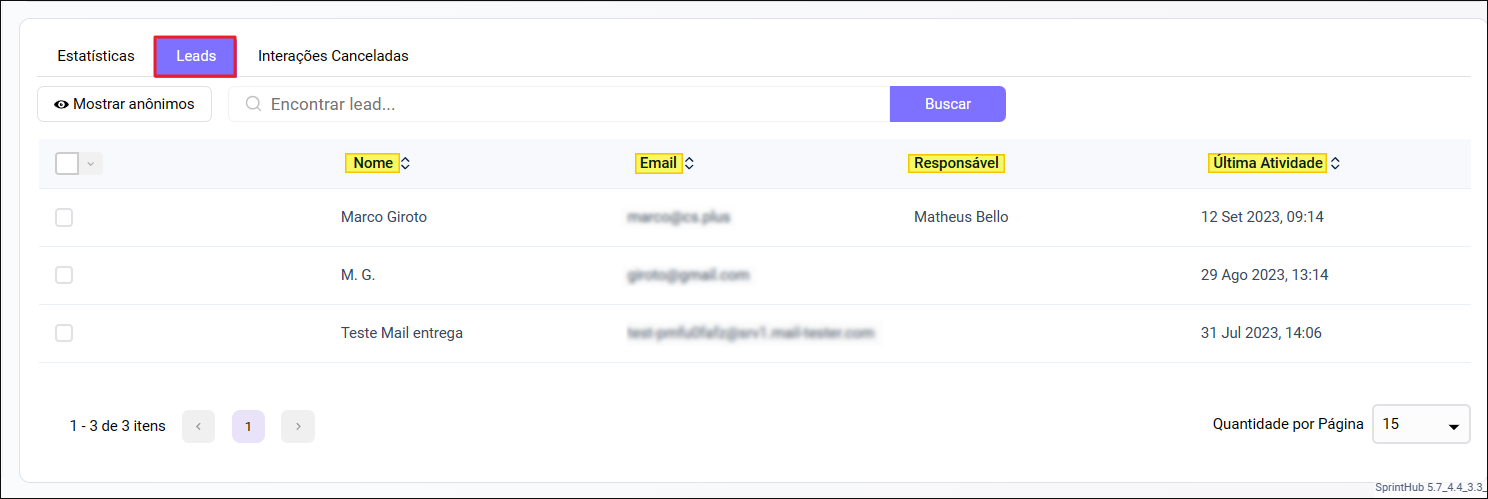1488x499 pixels.
Task: Tick the checkbox for lead M. G.
Action: coord(64,275)
